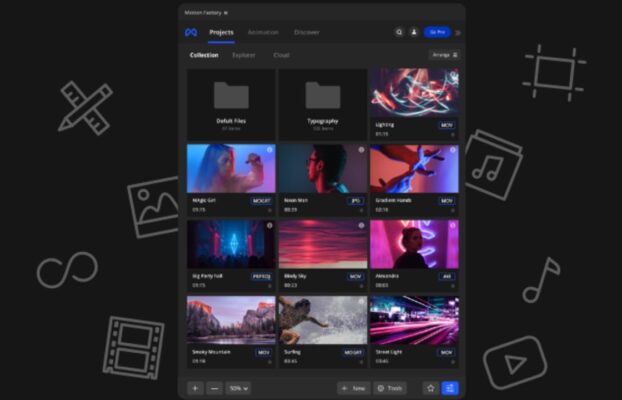Click the Go Pro button
This screenshot has height=400, width=622.
coord(437,32)
